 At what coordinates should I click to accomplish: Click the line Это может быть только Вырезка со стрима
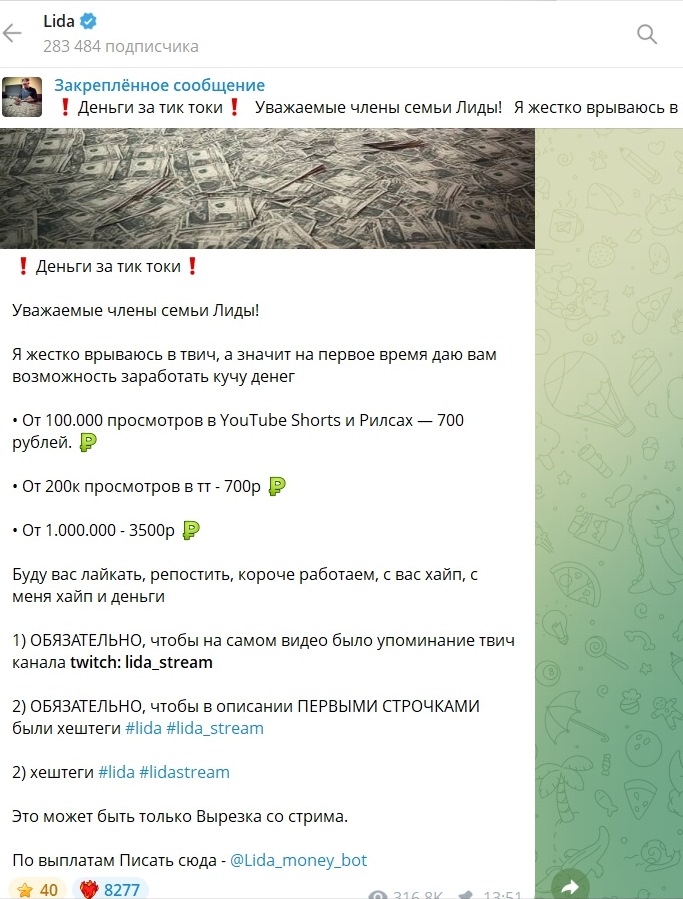point(180,816)
